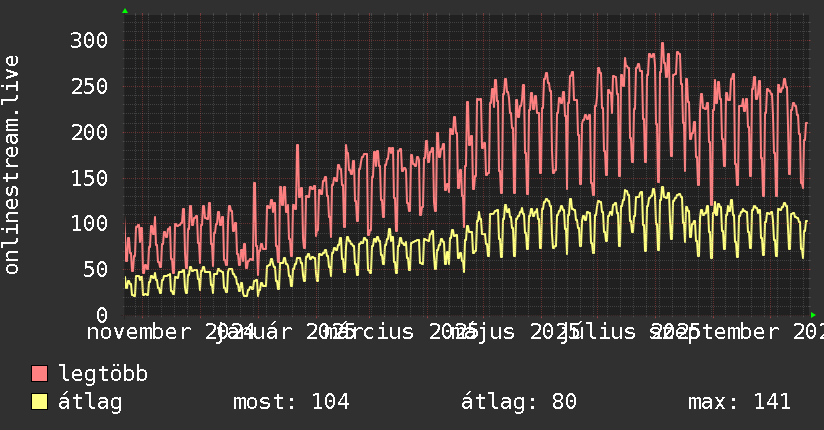Click the green arrow atop the y-axis
The image size is (824, 430).
tap(125, 11)
